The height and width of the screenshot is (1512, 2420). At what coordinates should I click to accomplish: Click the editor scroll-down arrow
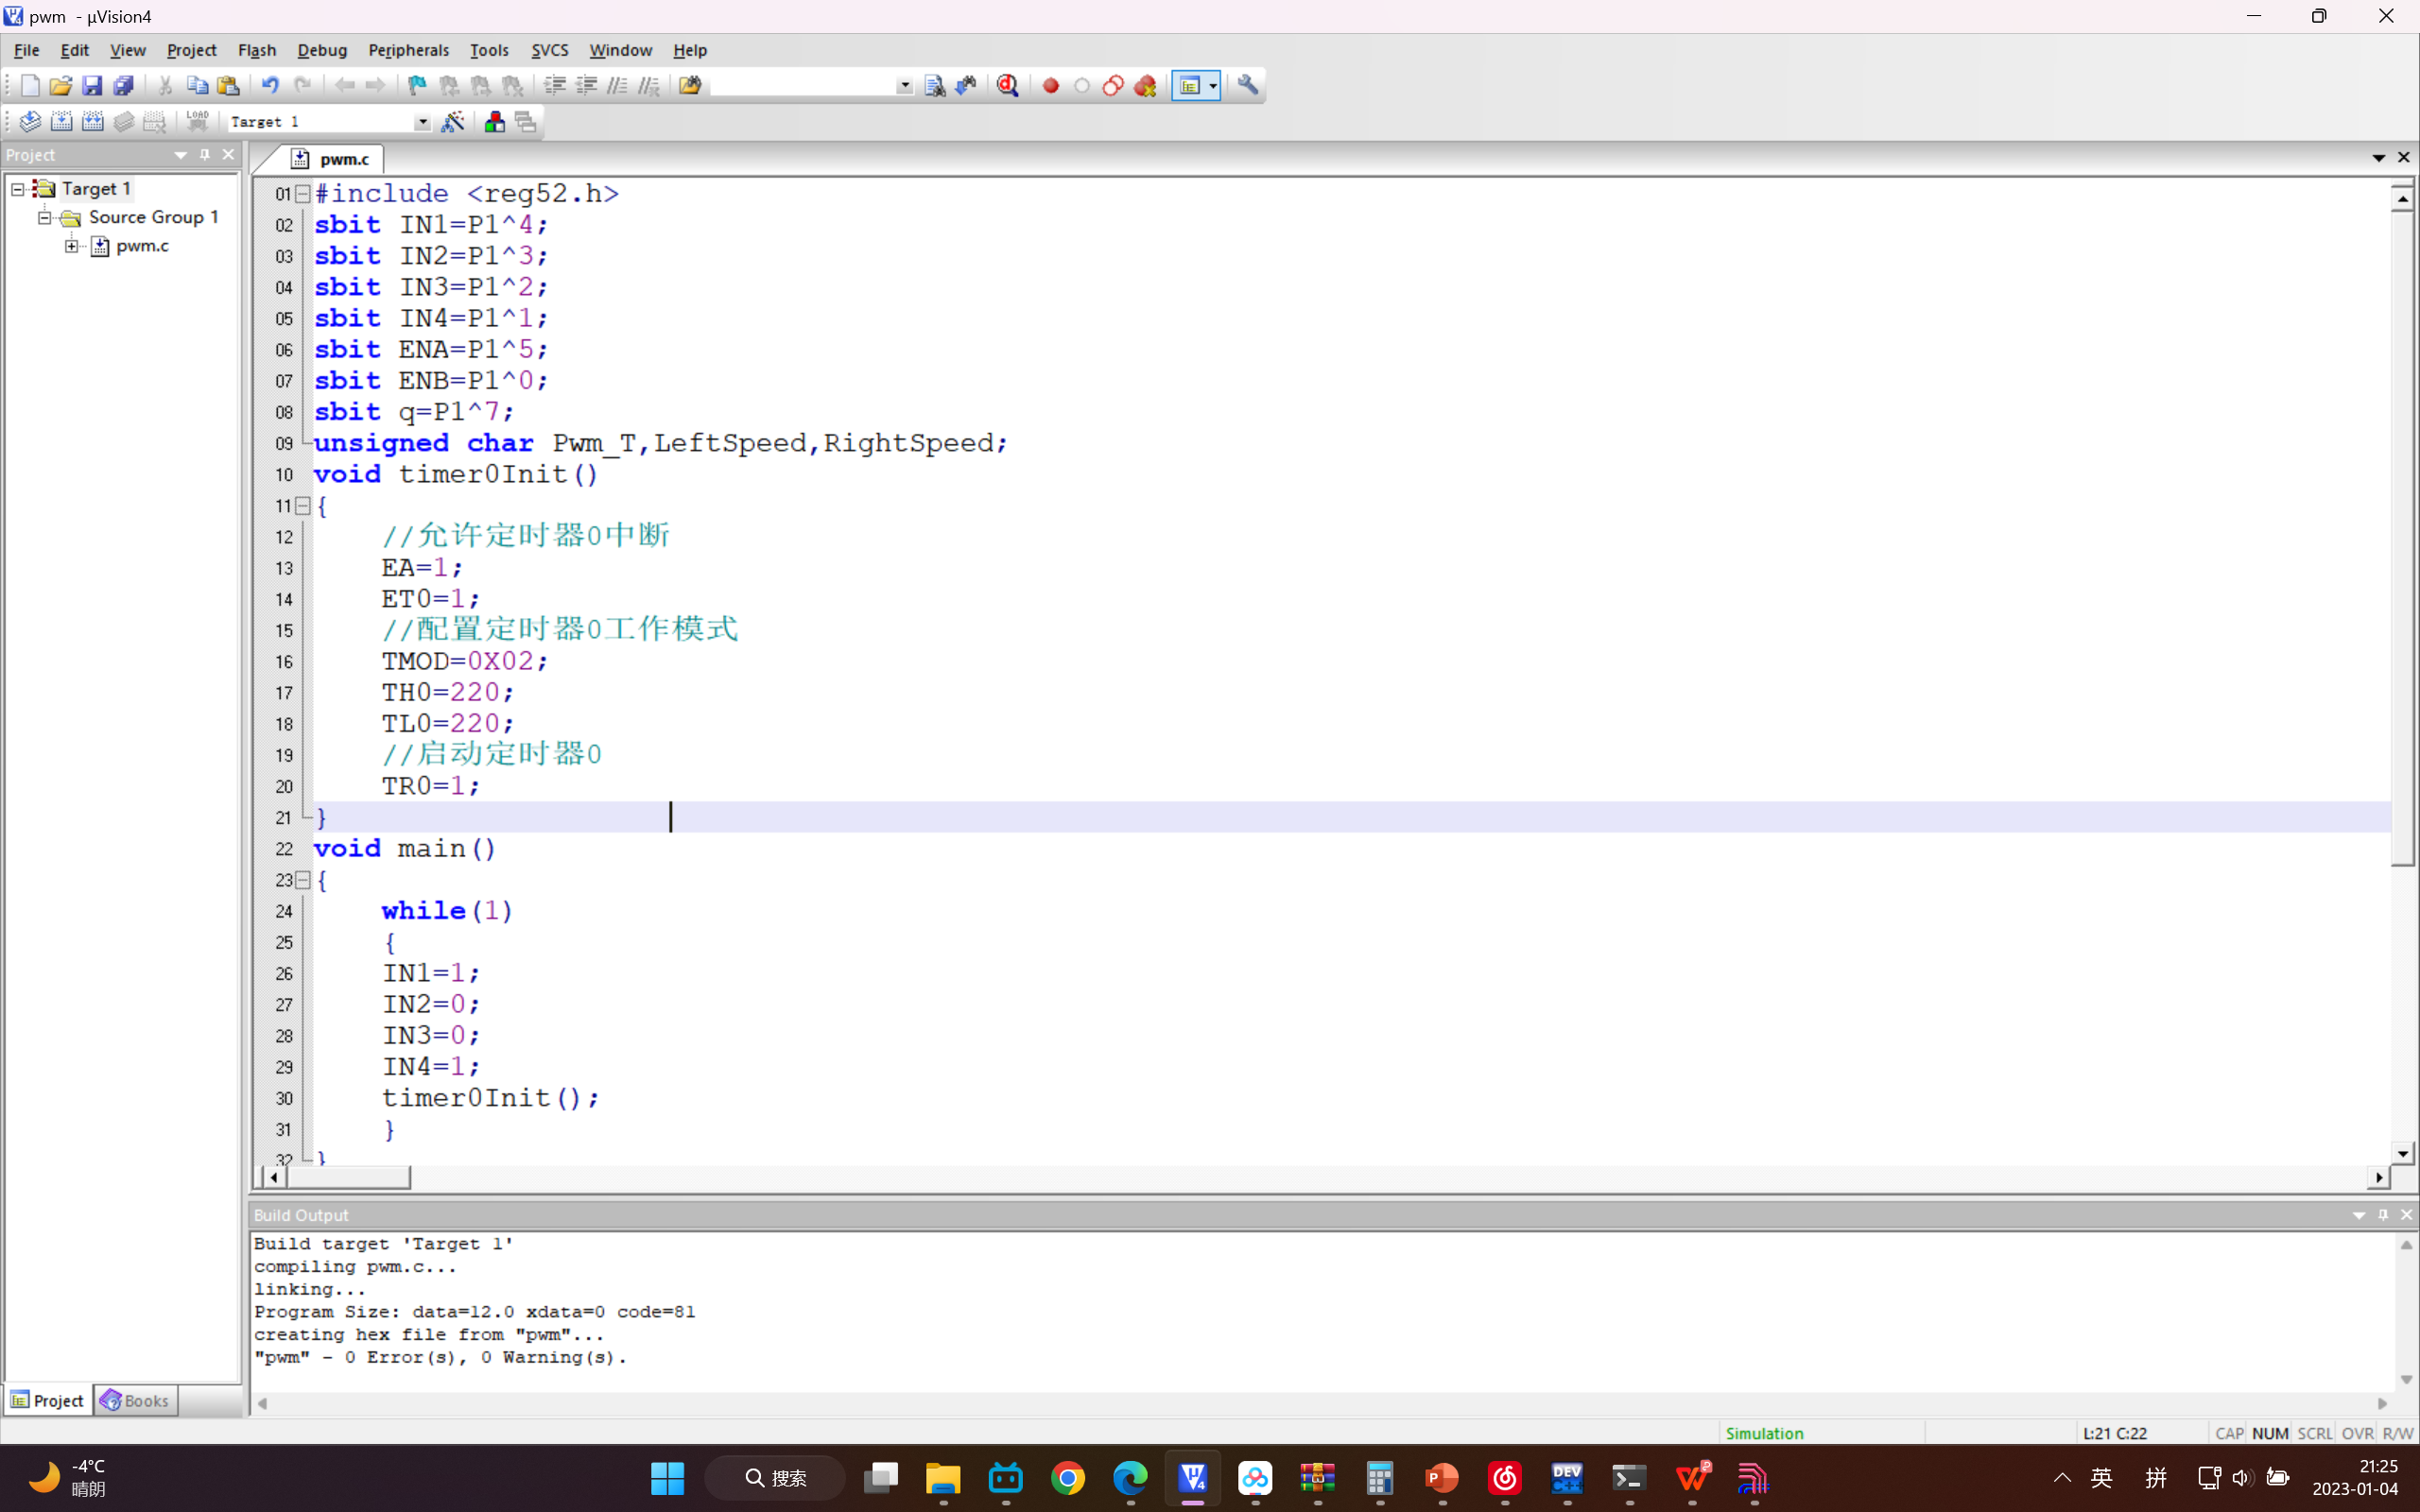point(2403,1153)
